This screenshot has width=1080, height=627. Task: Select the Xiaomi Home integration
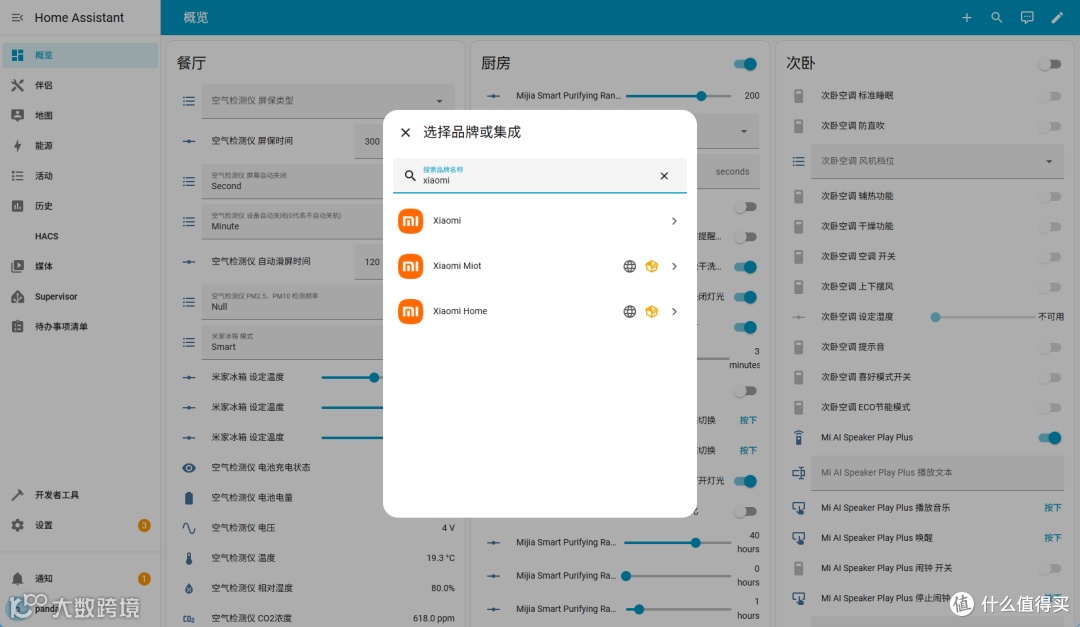coord(539,311)
